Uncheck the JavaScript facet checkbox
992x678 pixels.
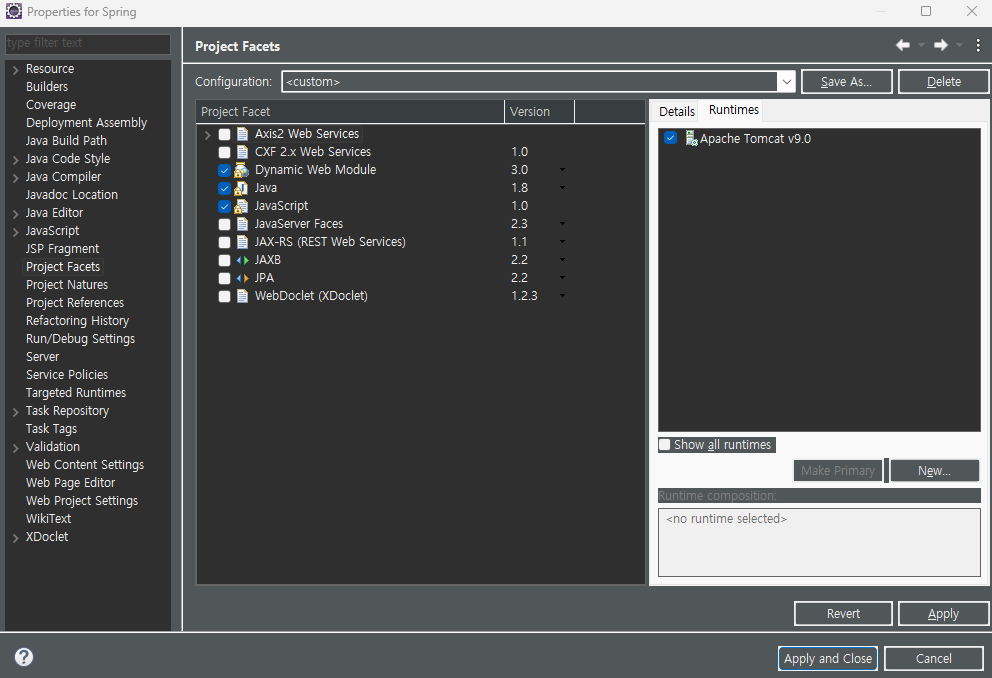click(225, 206)
